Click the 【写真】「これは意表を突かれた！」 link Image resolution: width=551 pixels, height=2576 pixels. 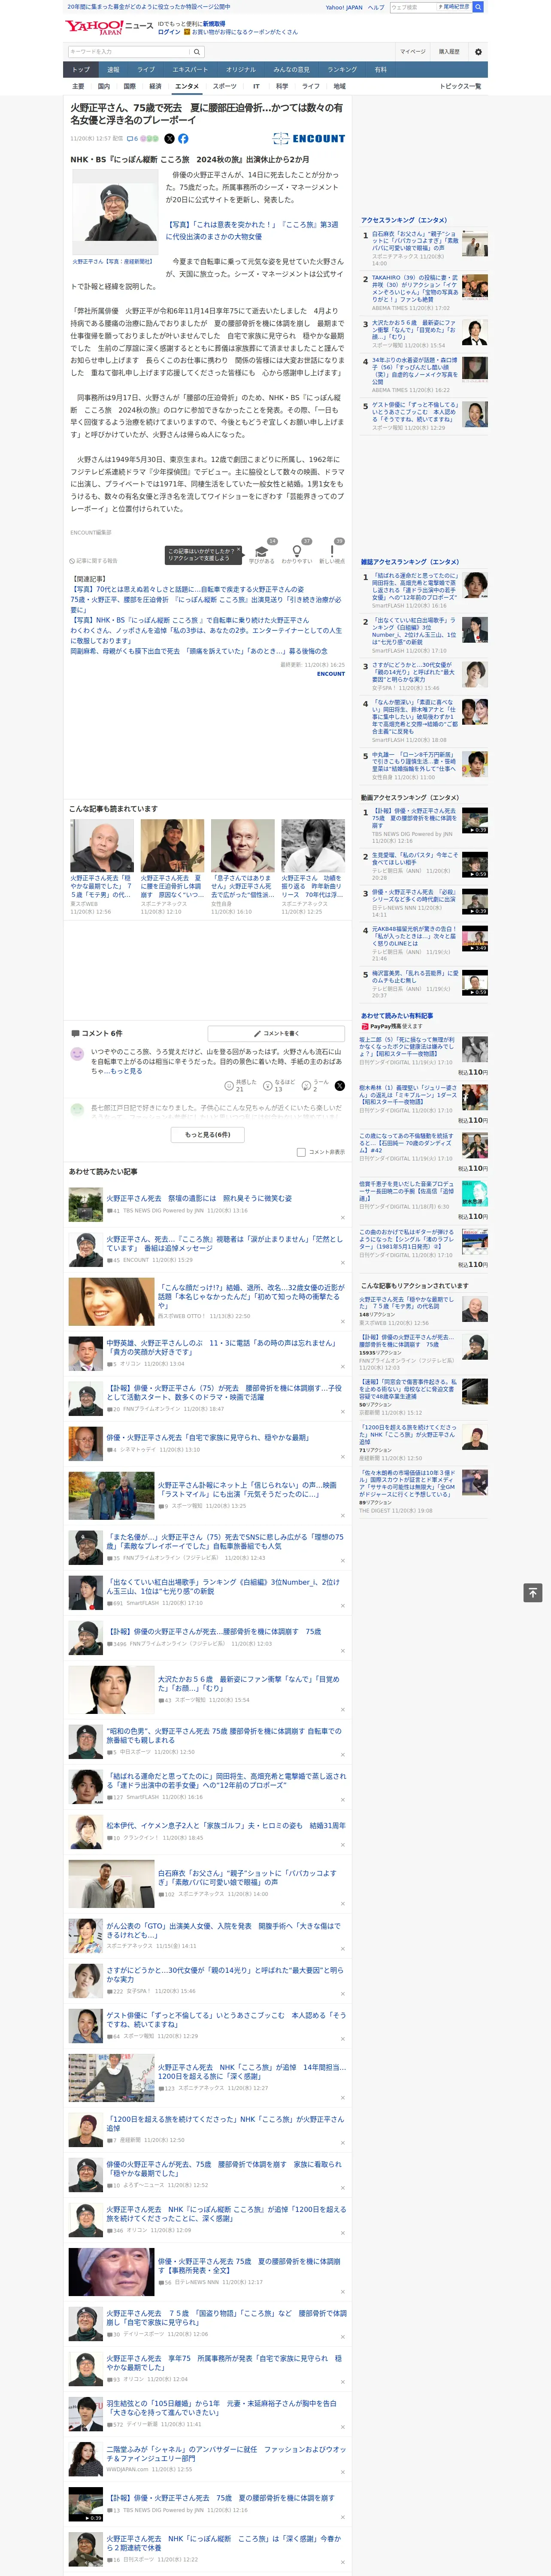pos(252,230)
